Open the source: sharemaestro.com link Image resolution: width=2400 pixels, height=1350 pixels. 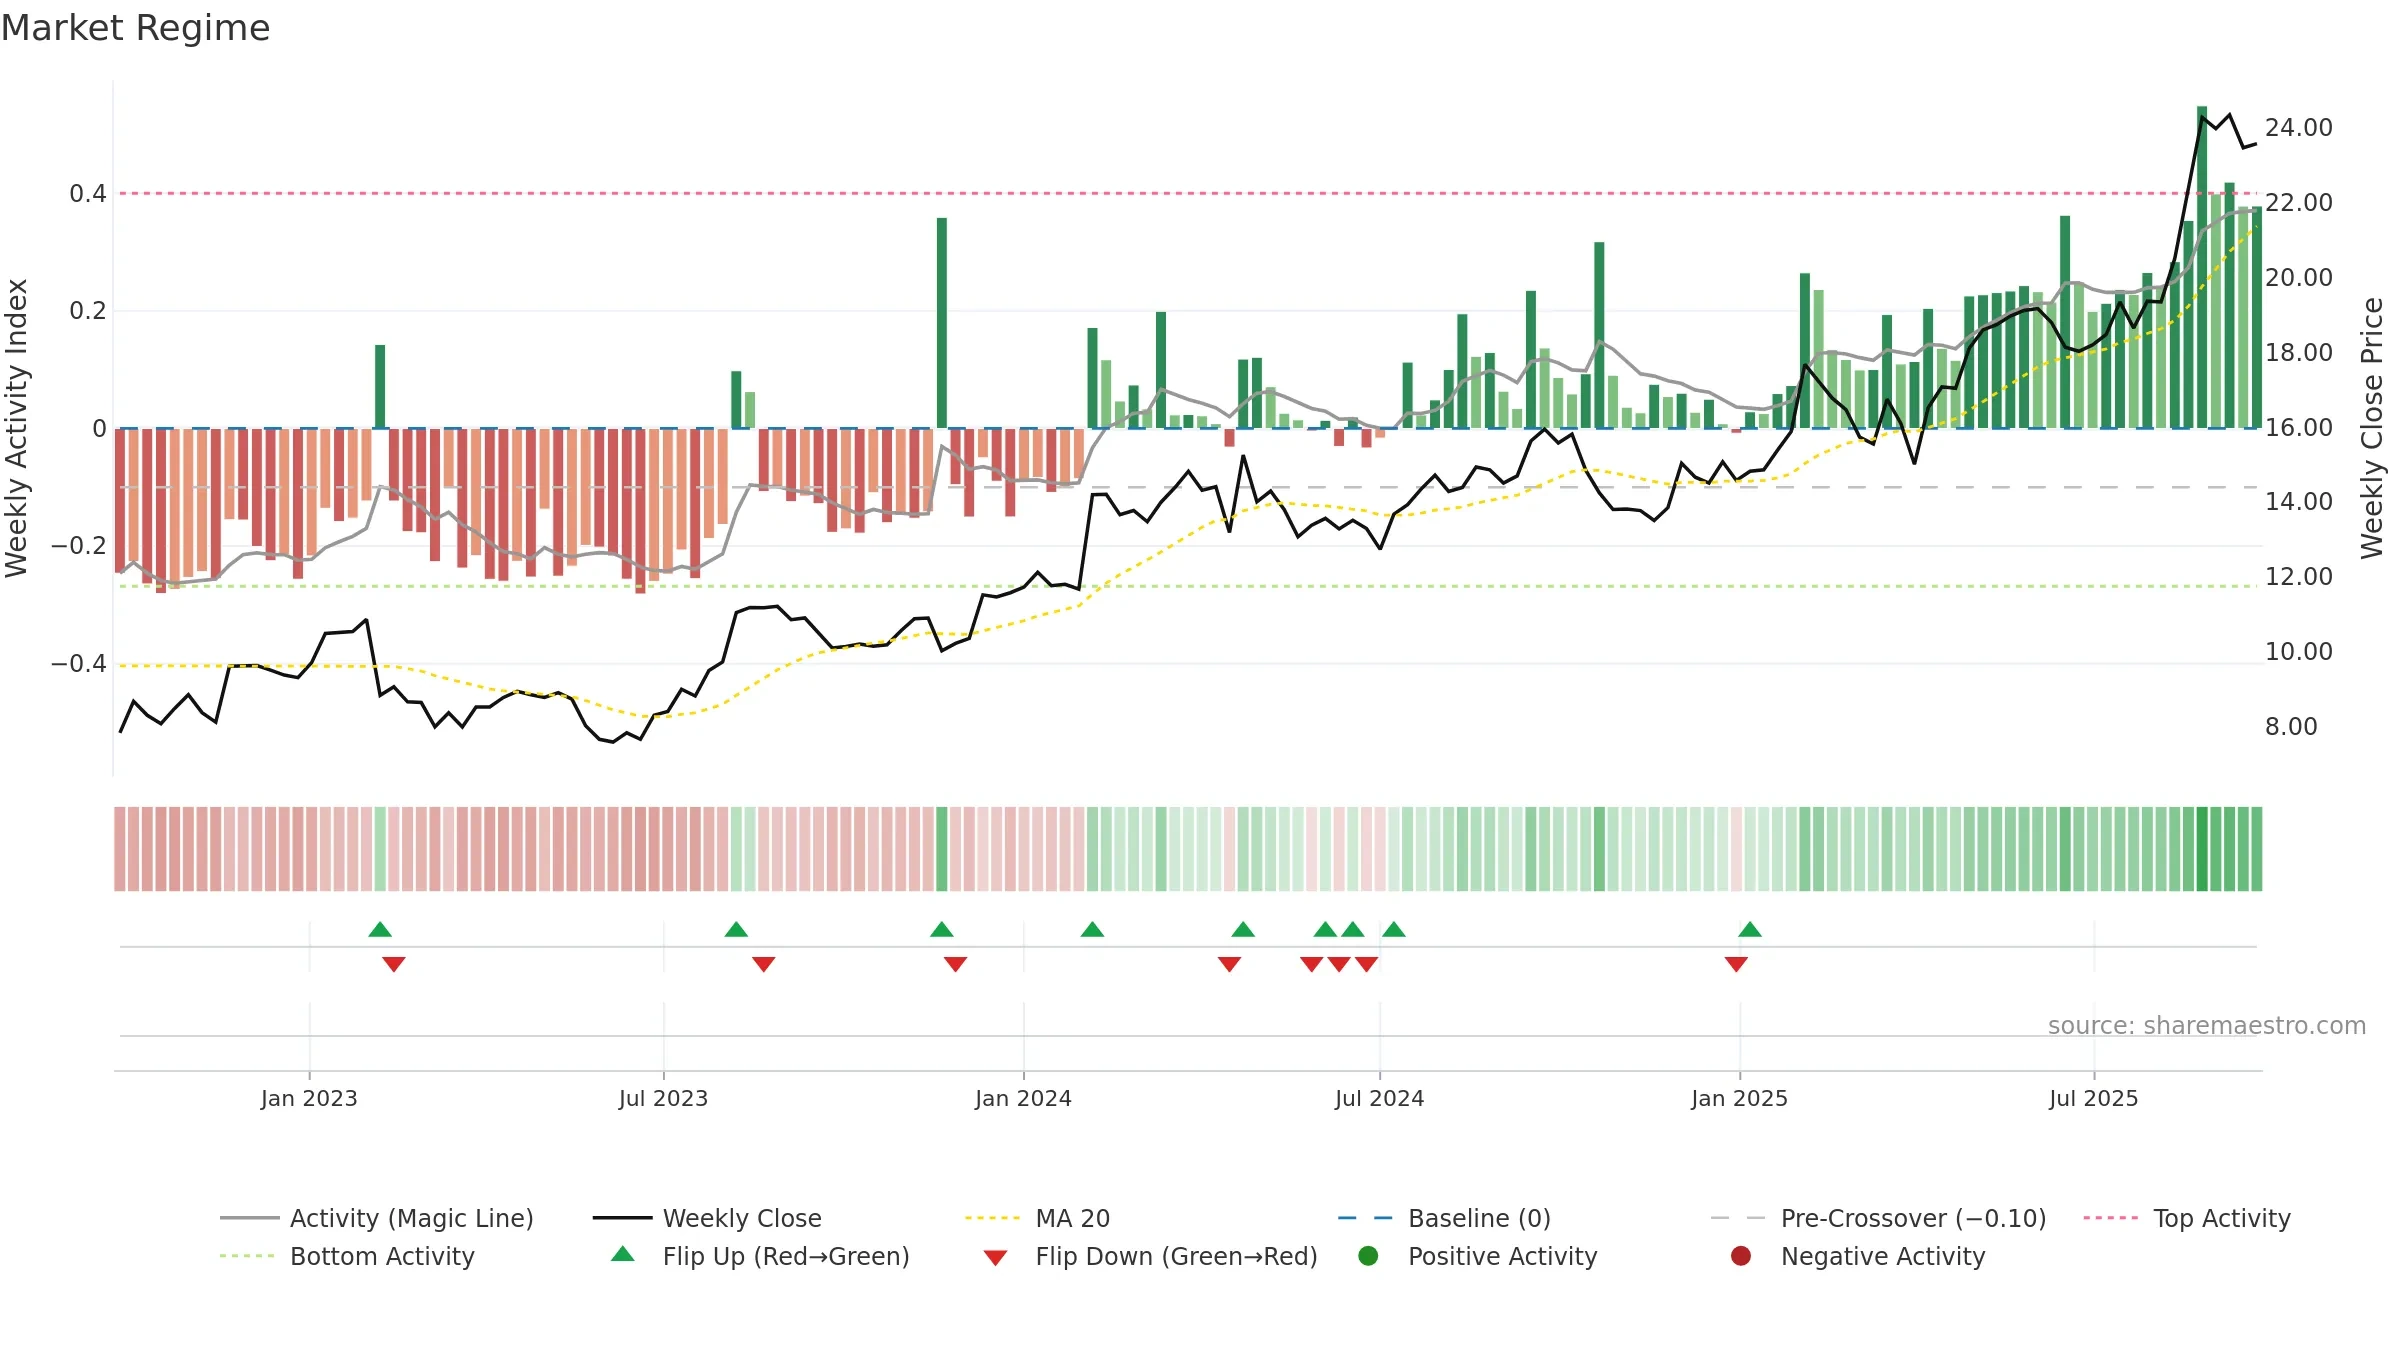coord(2207,1025)
